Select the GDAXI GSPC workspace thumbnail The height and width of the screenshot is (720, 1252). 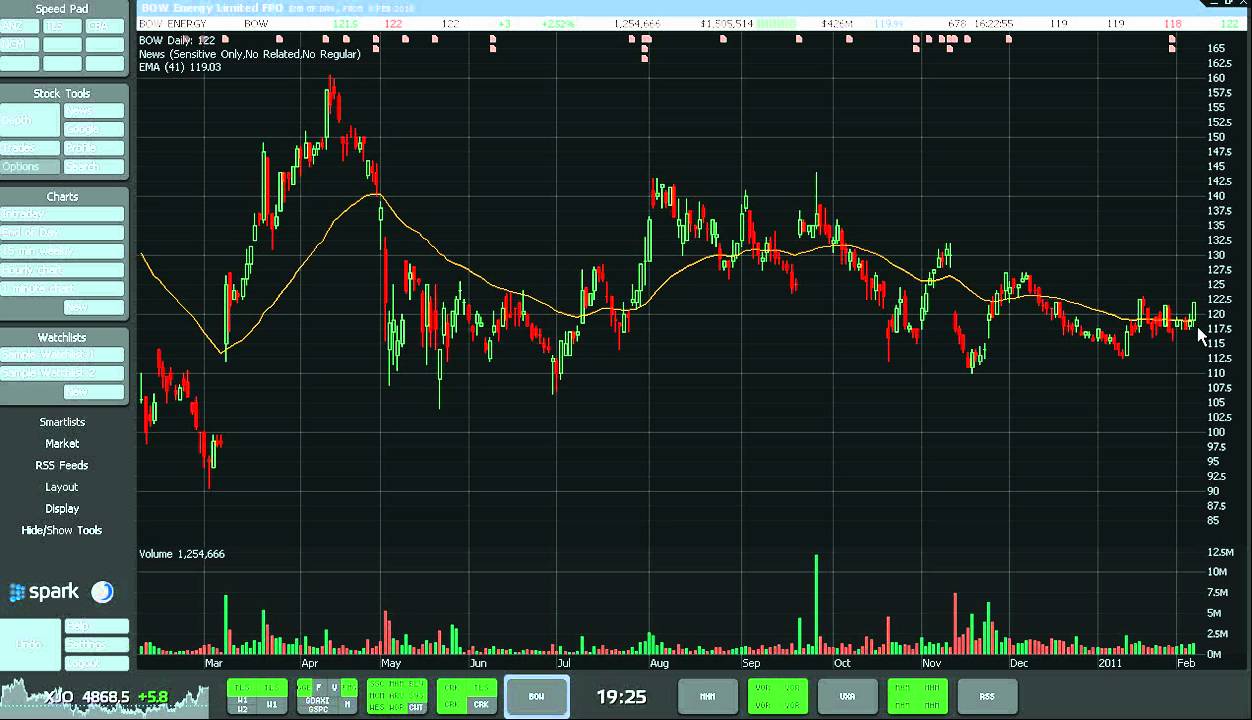pos(327,696)
